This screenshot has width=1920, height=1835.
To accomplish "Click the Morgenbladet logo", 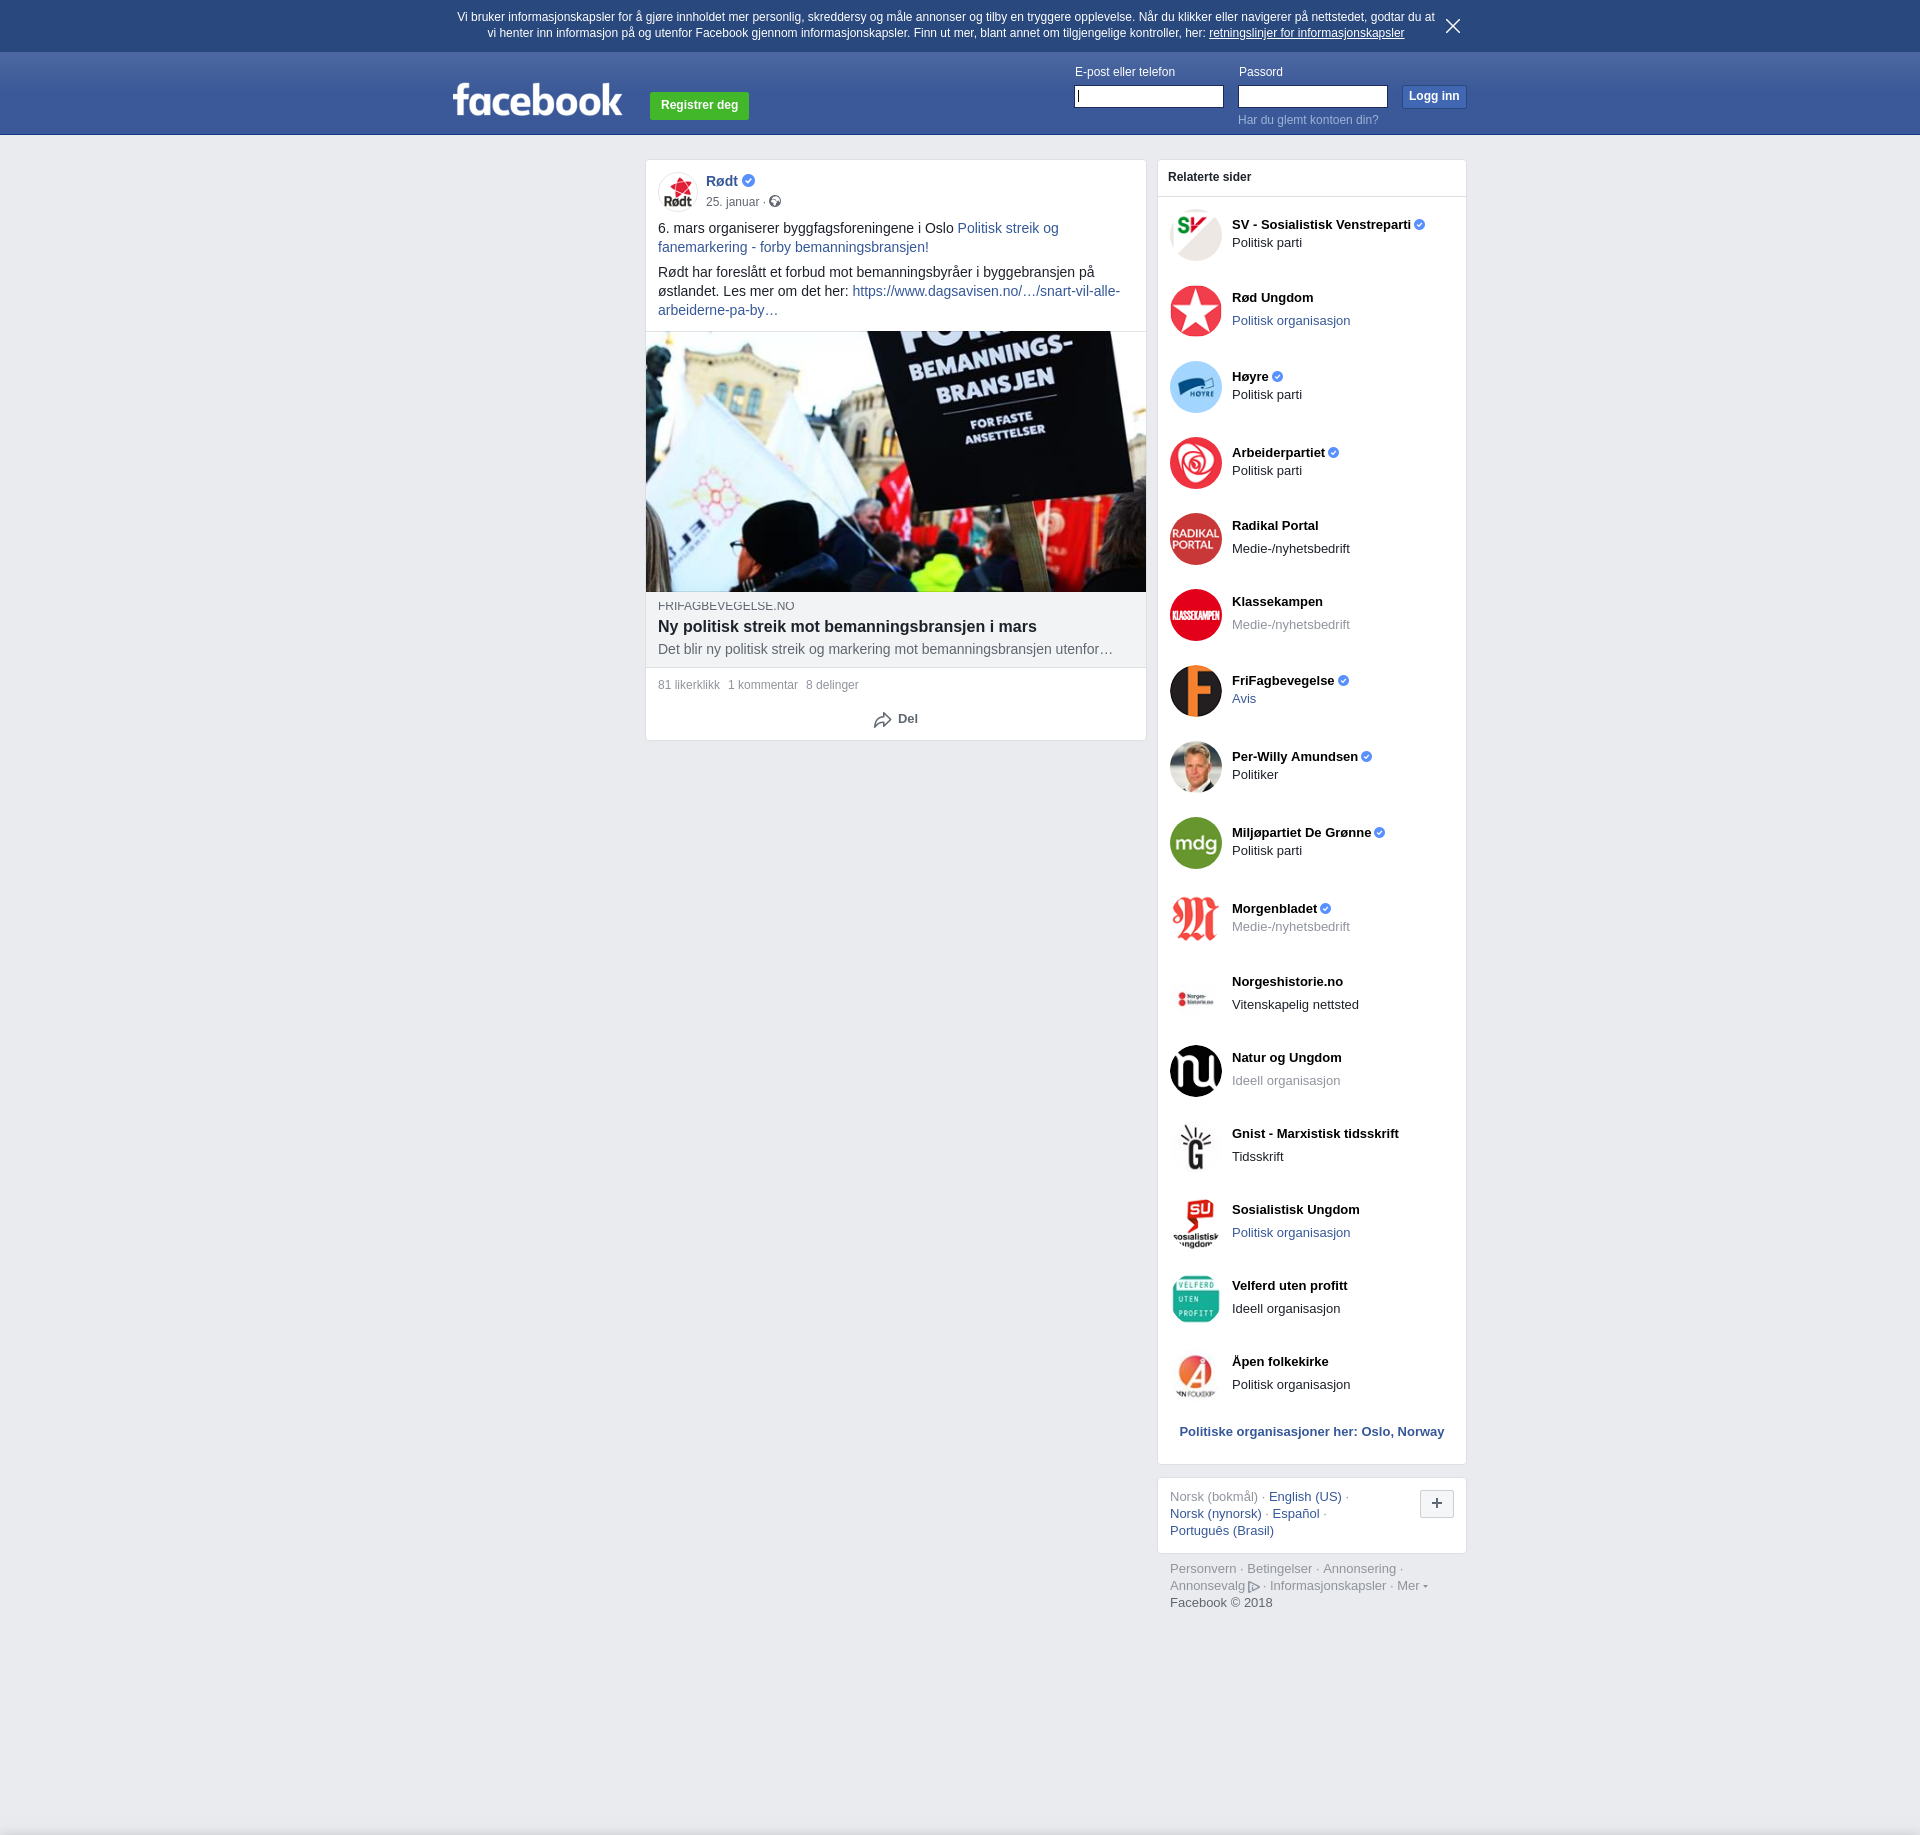I will point(1196,919).
